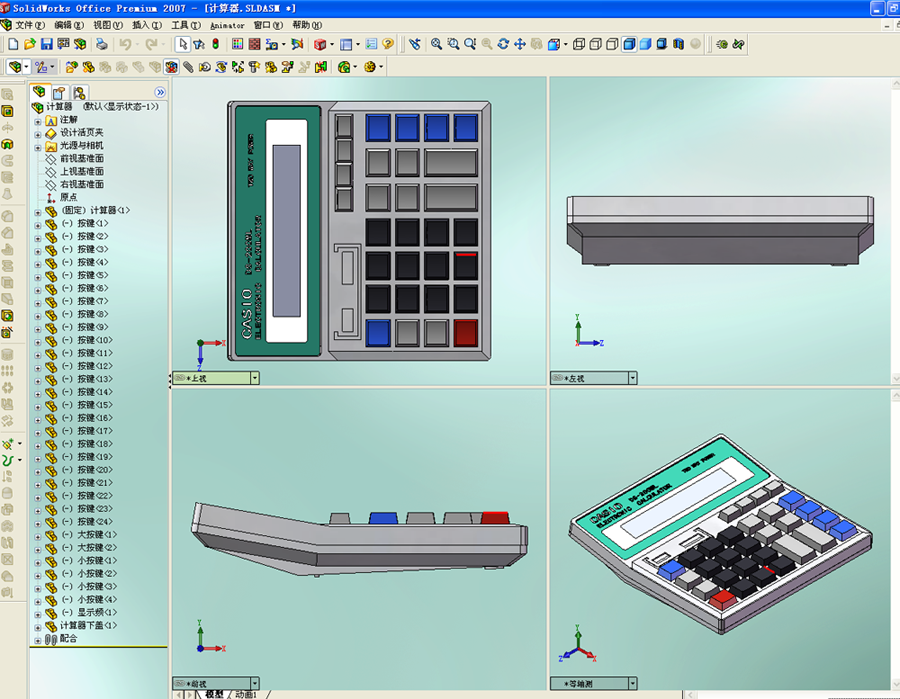
Task: Toggle Shaded With Edges display
Action: 629,44
